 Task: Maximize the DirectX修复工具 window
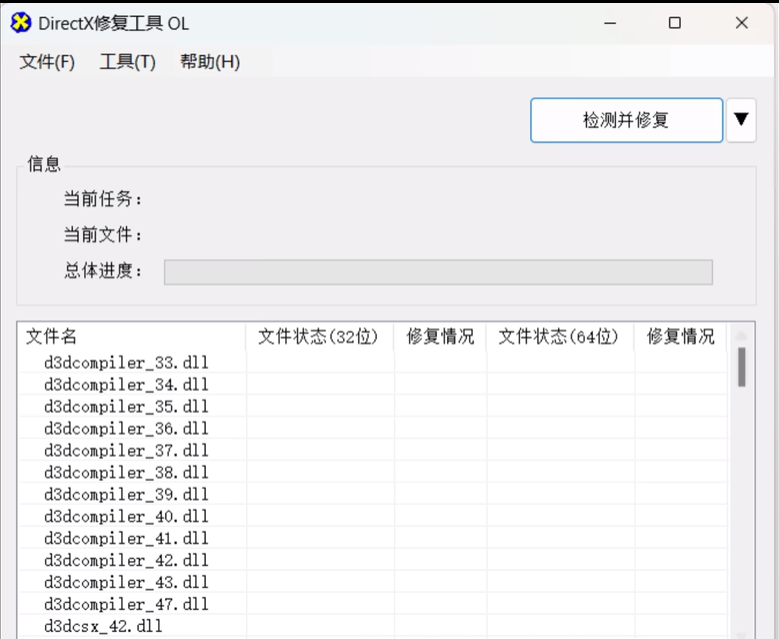(x=675, y=23)
